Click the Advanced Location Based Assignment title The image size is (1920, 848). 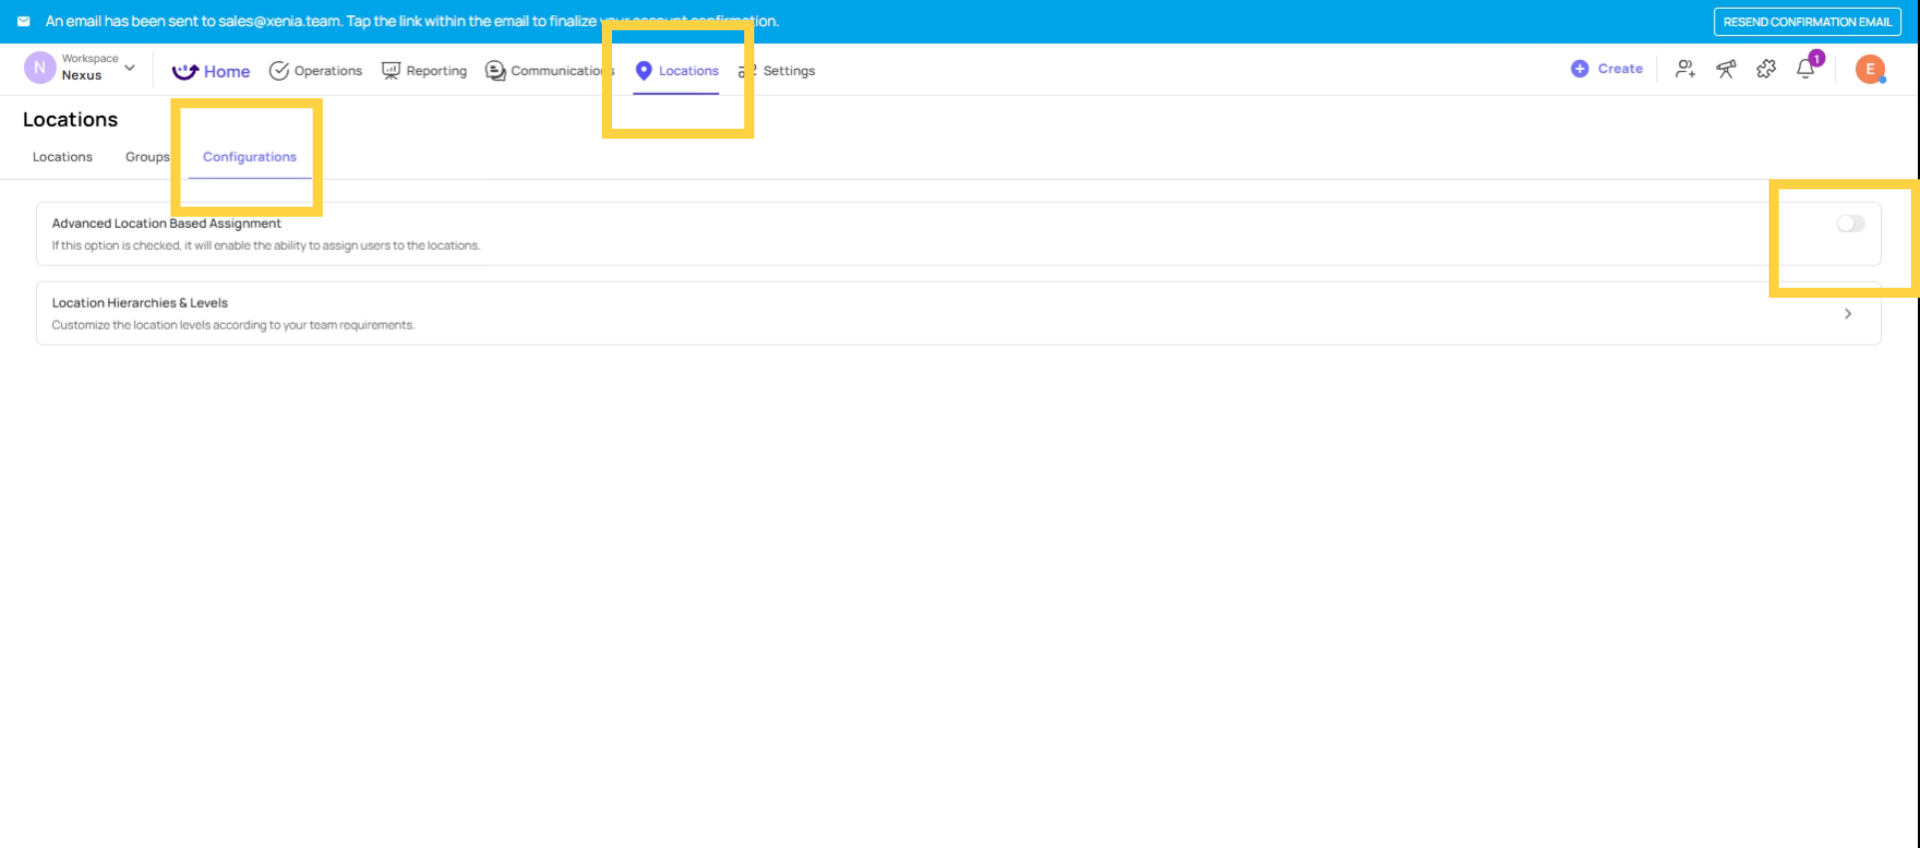(x=166, y=224)
